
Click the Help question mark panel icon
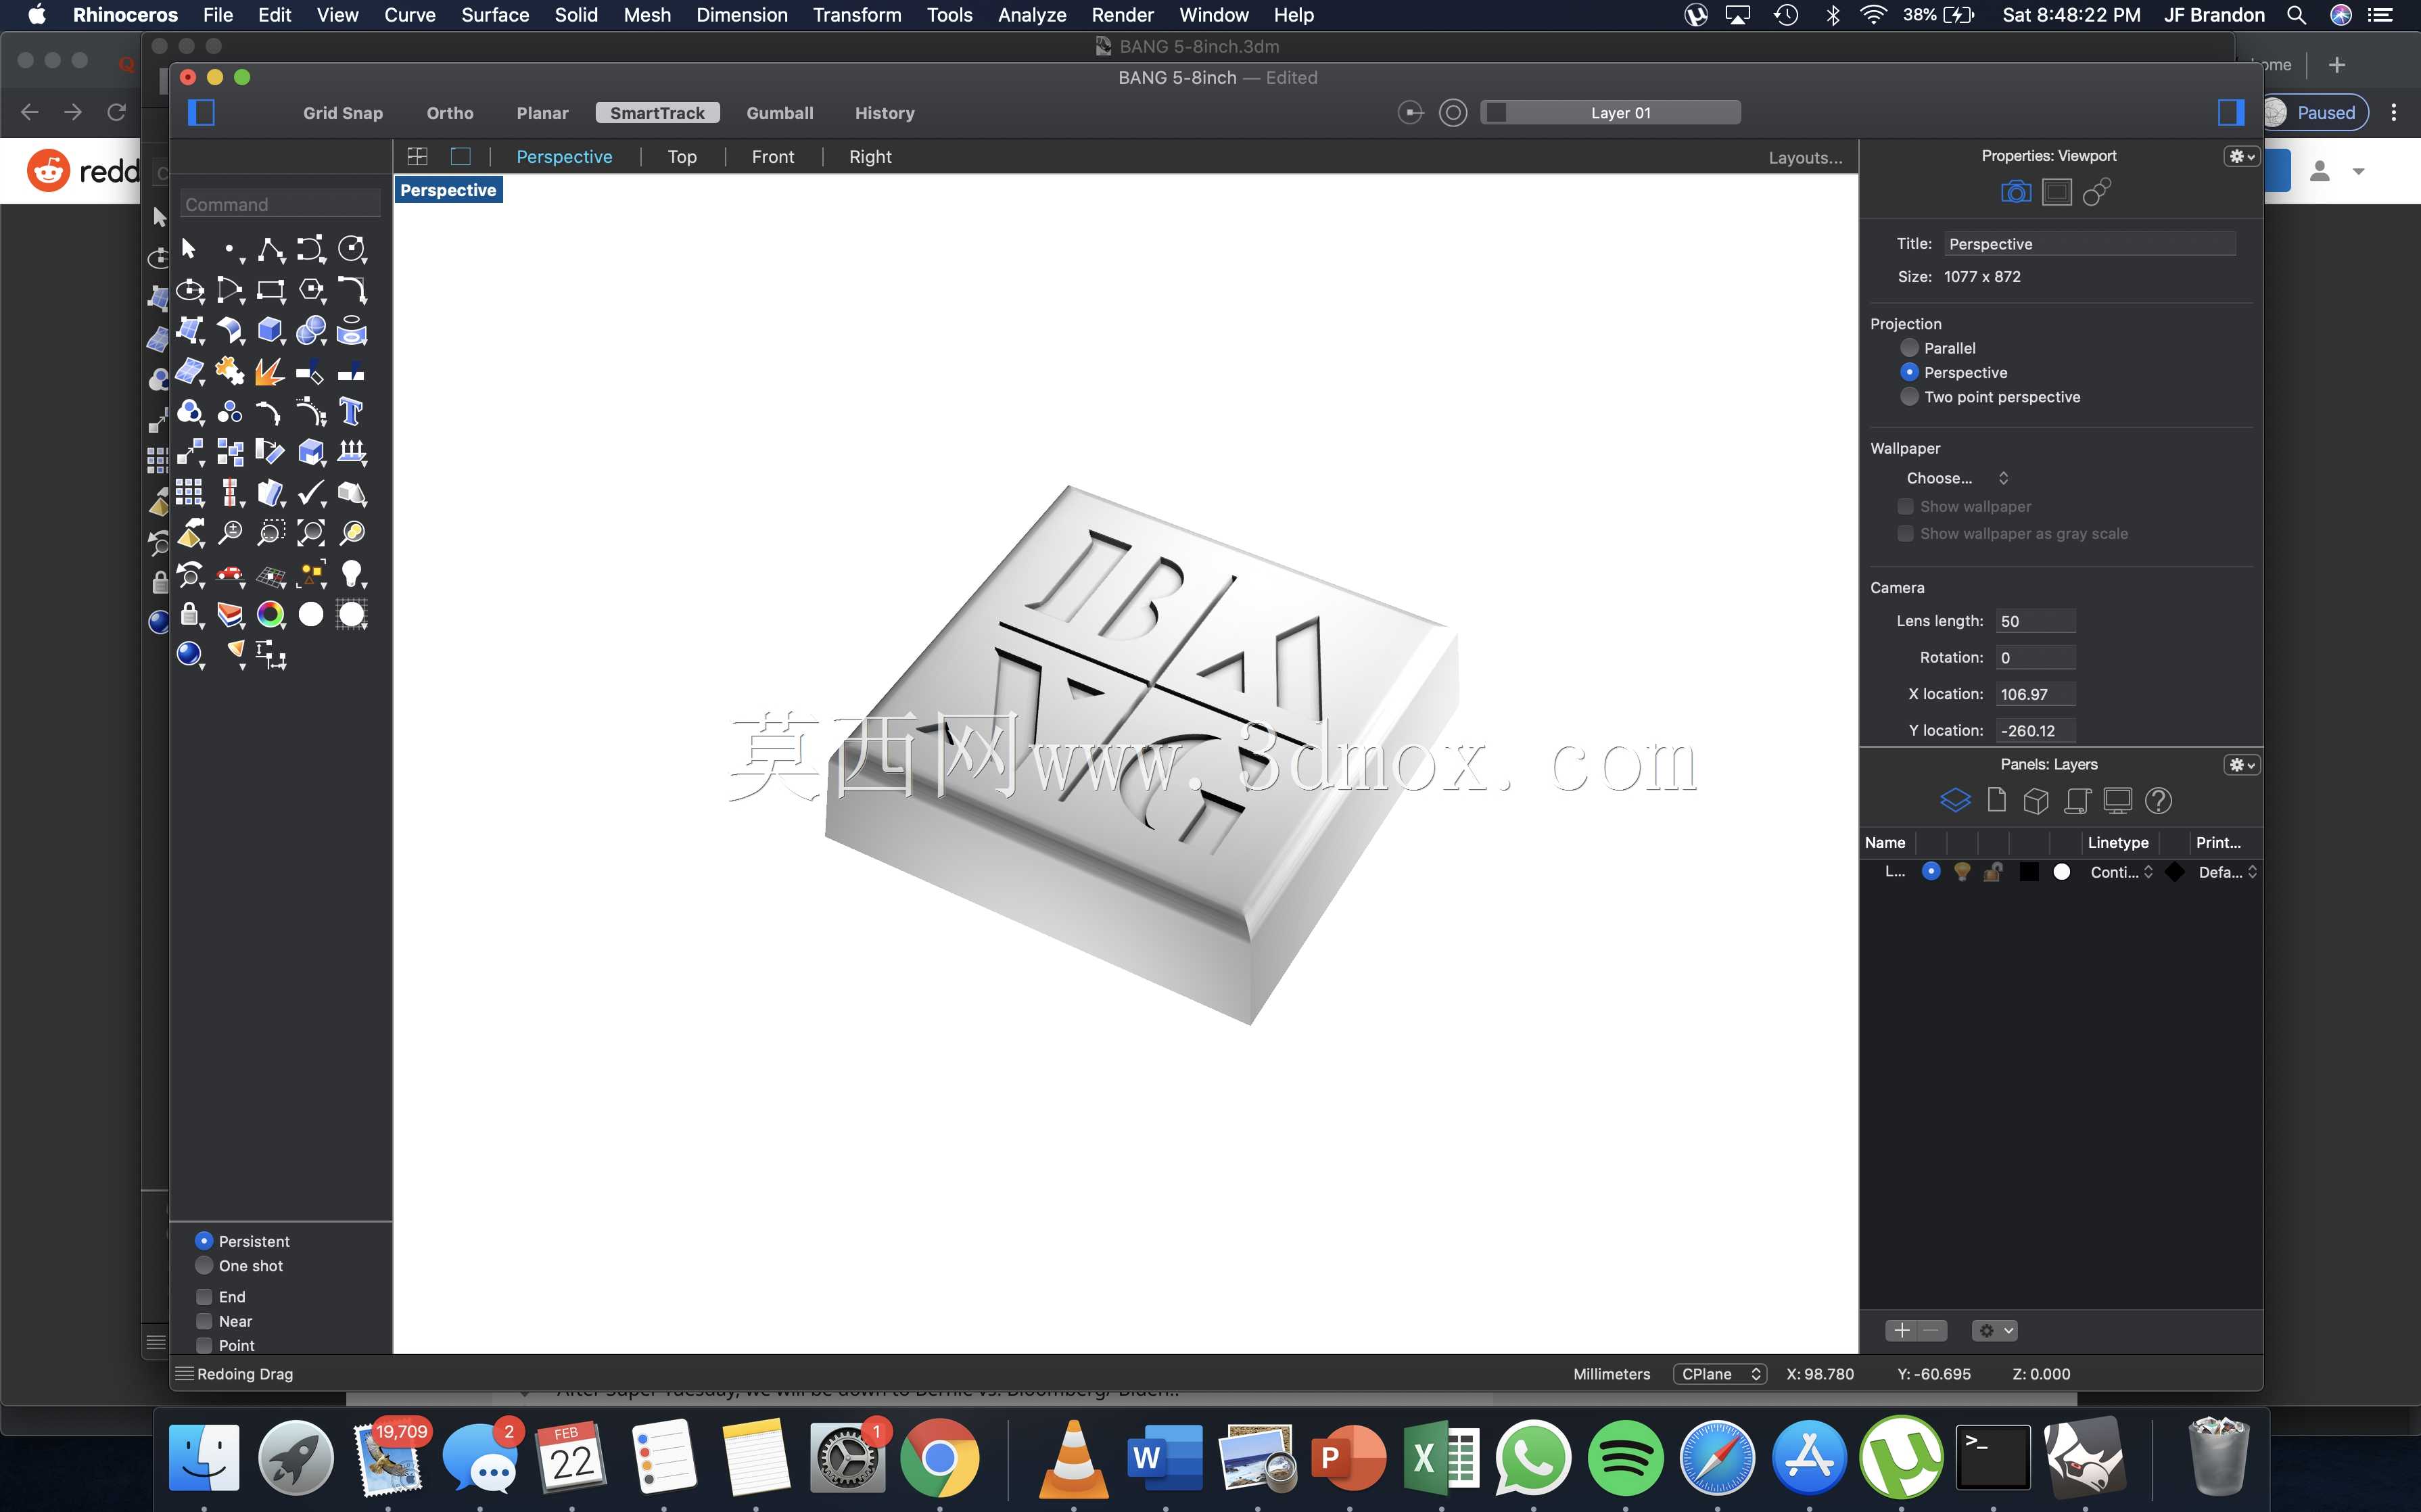(x=2158, y=800)
